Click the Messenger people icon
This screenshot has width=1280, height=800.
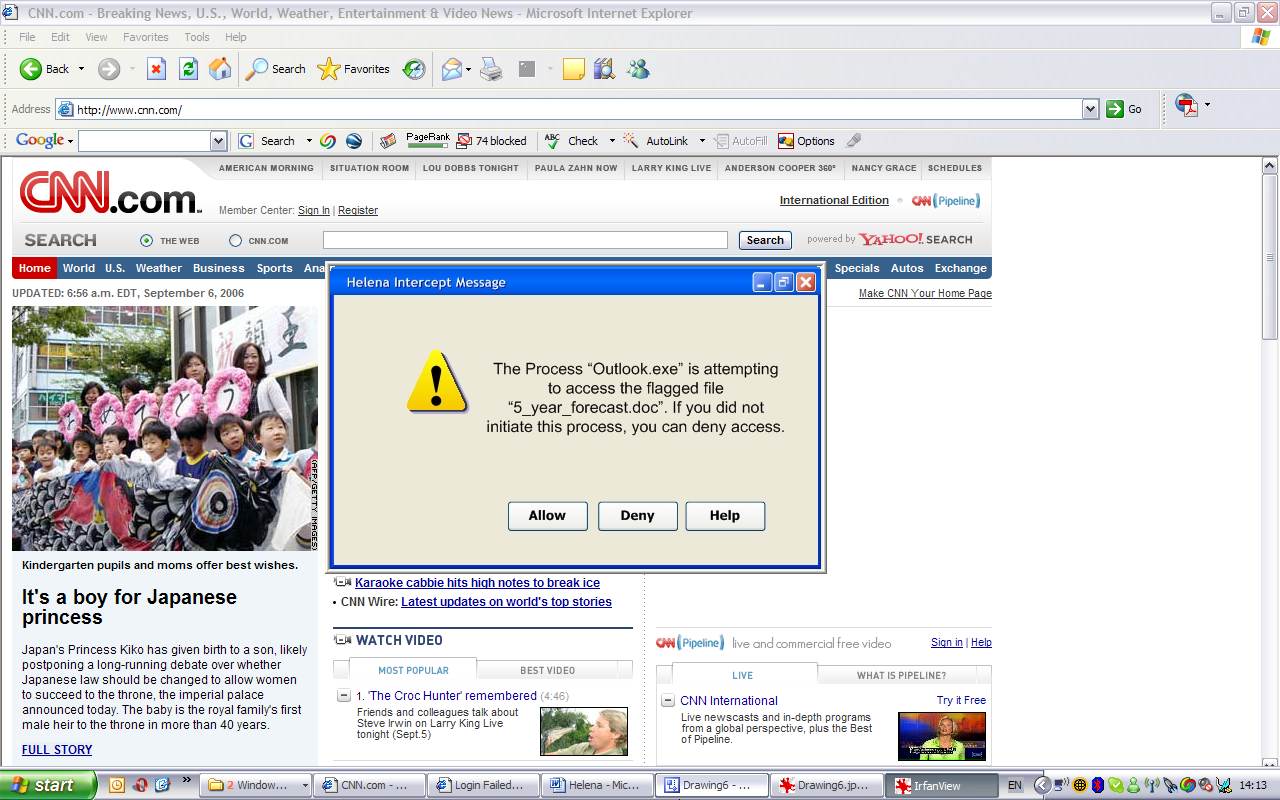[638, 69]
